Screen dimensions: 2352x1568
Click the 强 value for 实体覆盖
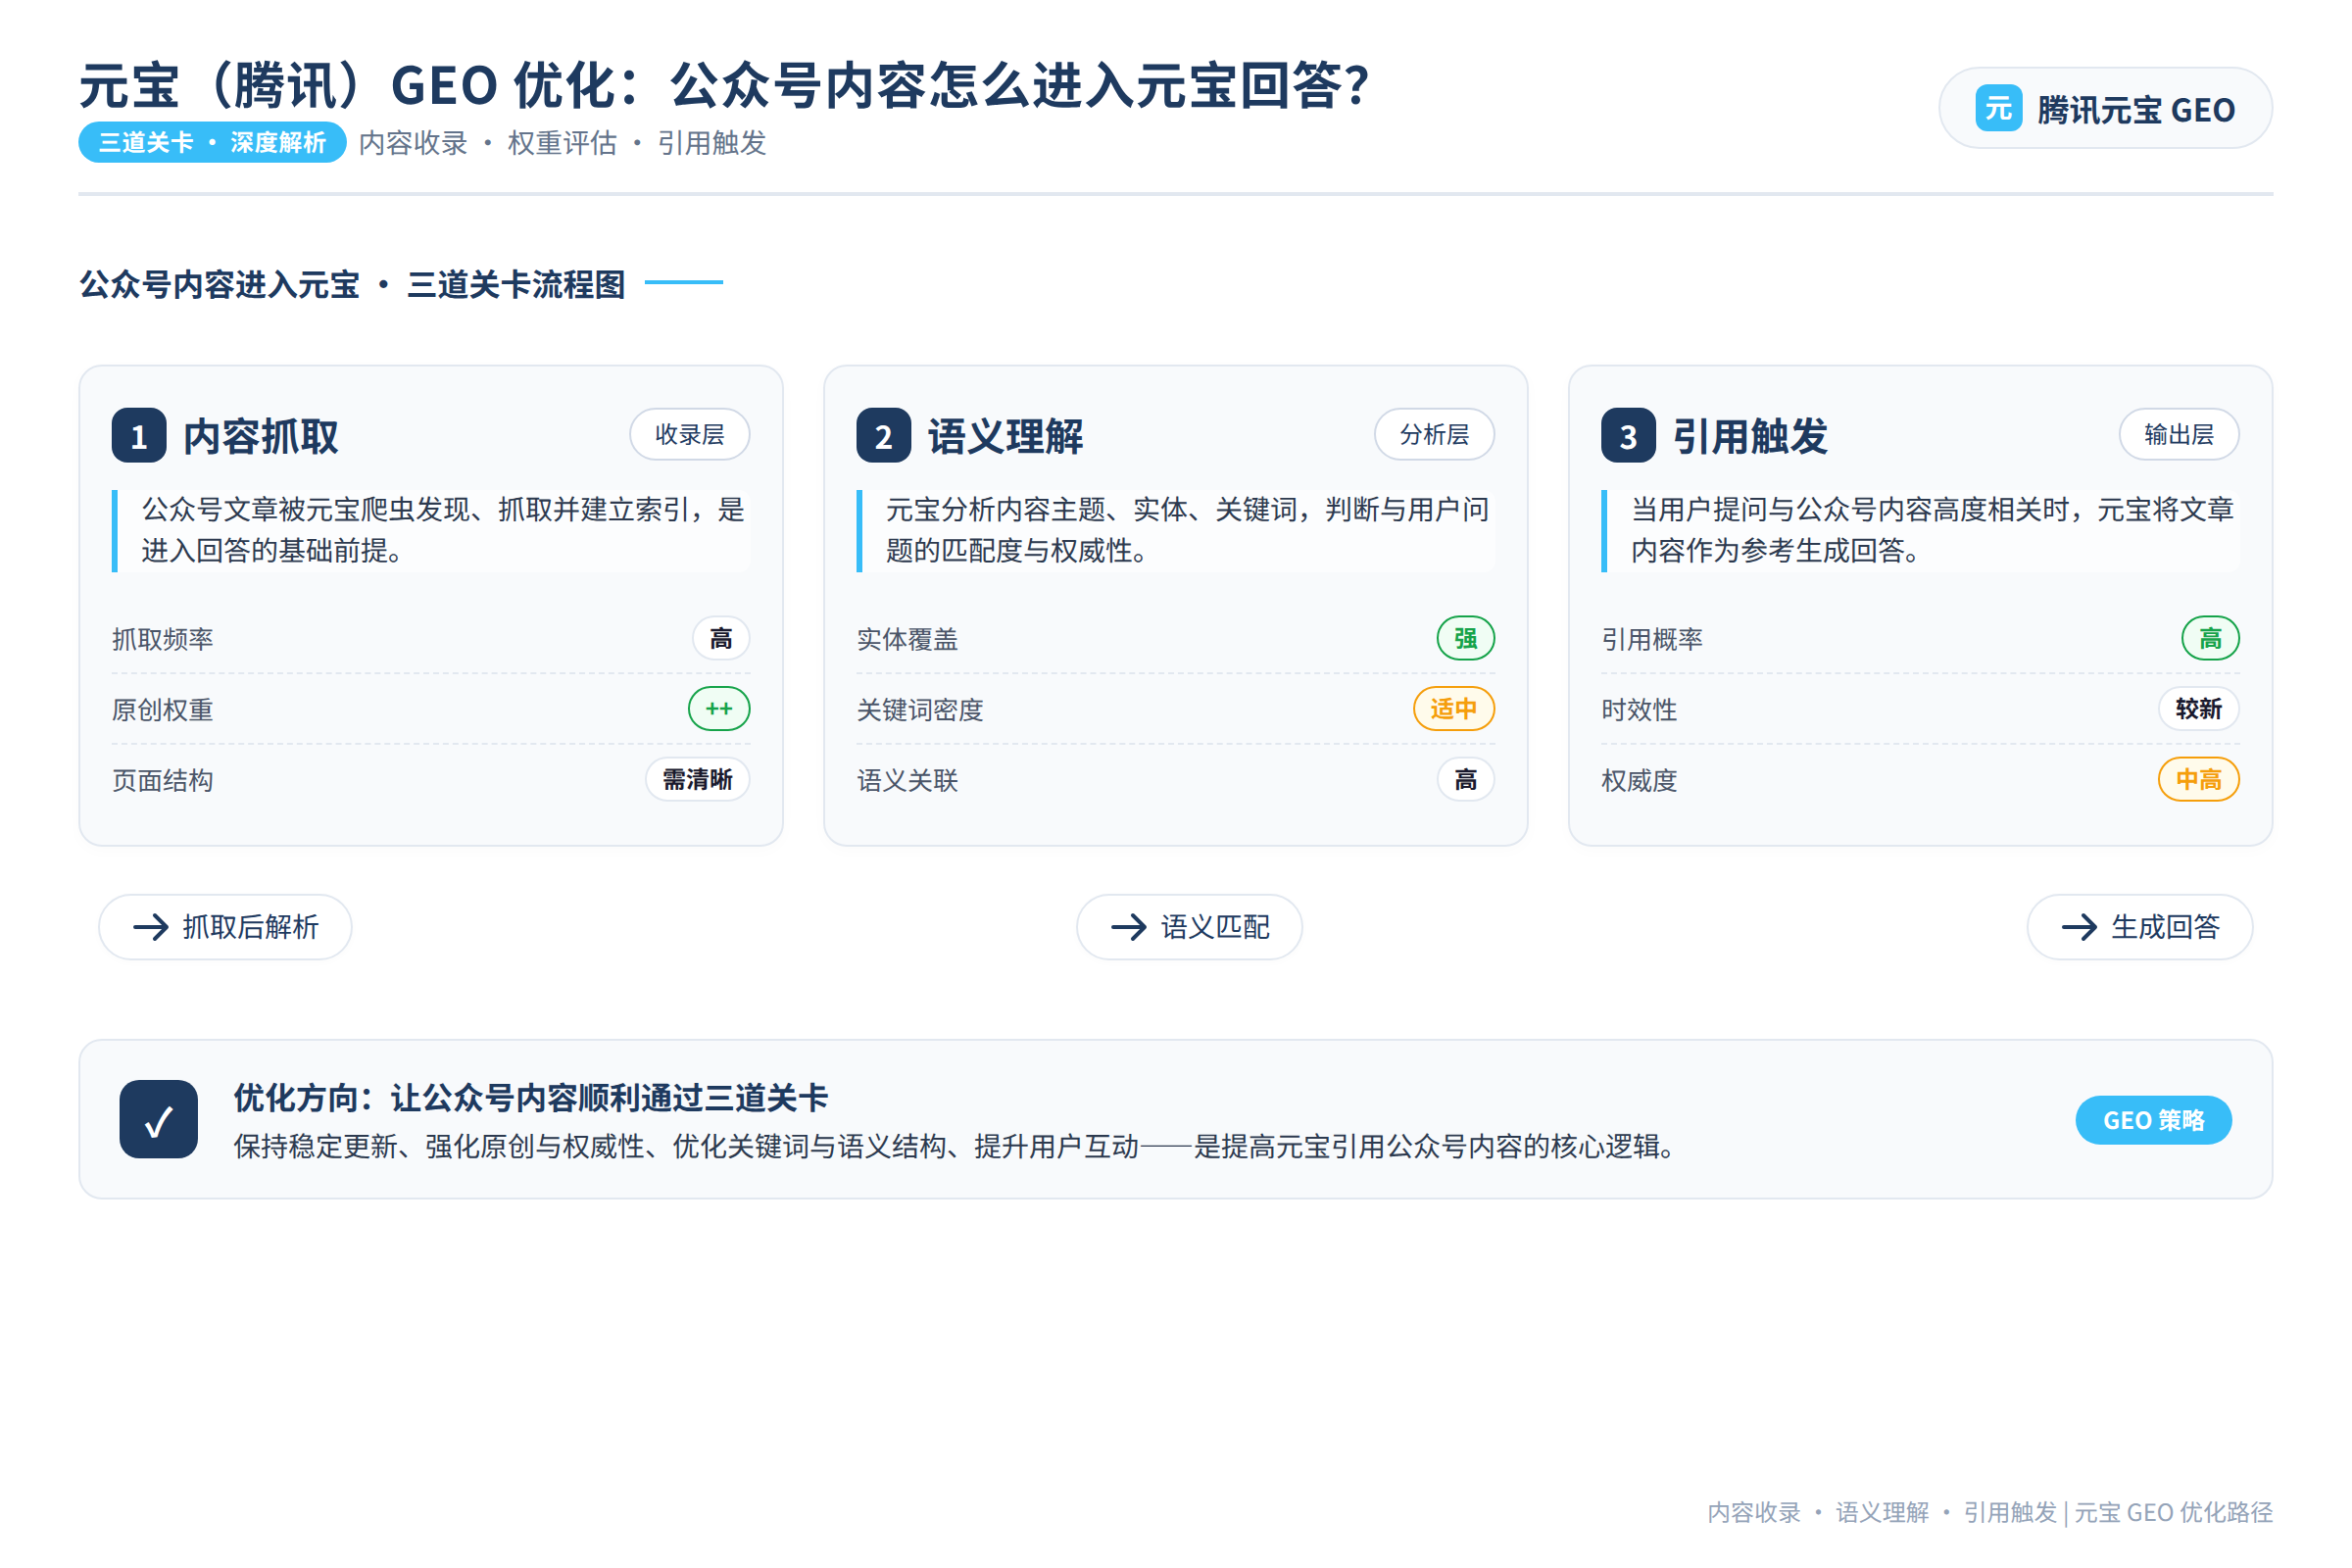[1465, 638]
